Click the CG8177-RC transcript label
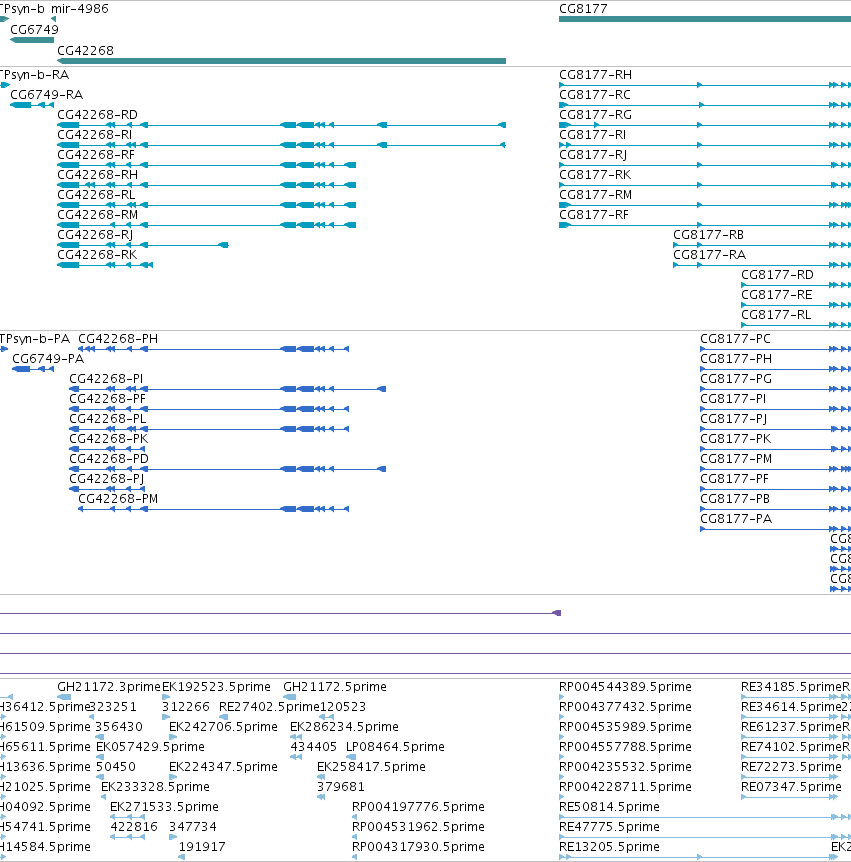The image size is (851, 862). [595, 95]
